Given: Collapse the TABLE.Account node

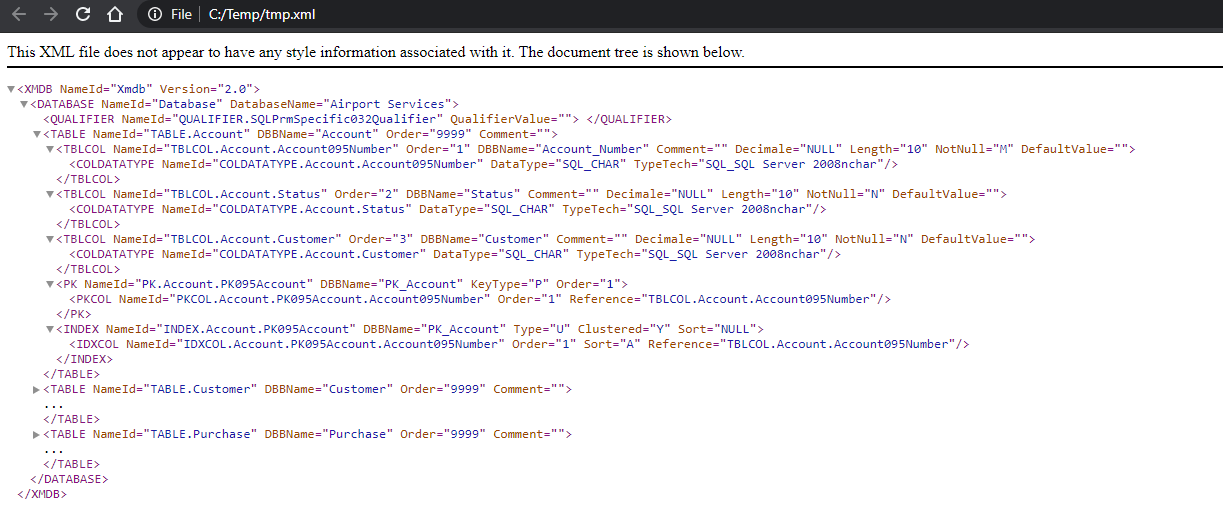Looking at the screenshot, I should click(x=38, y=134).
